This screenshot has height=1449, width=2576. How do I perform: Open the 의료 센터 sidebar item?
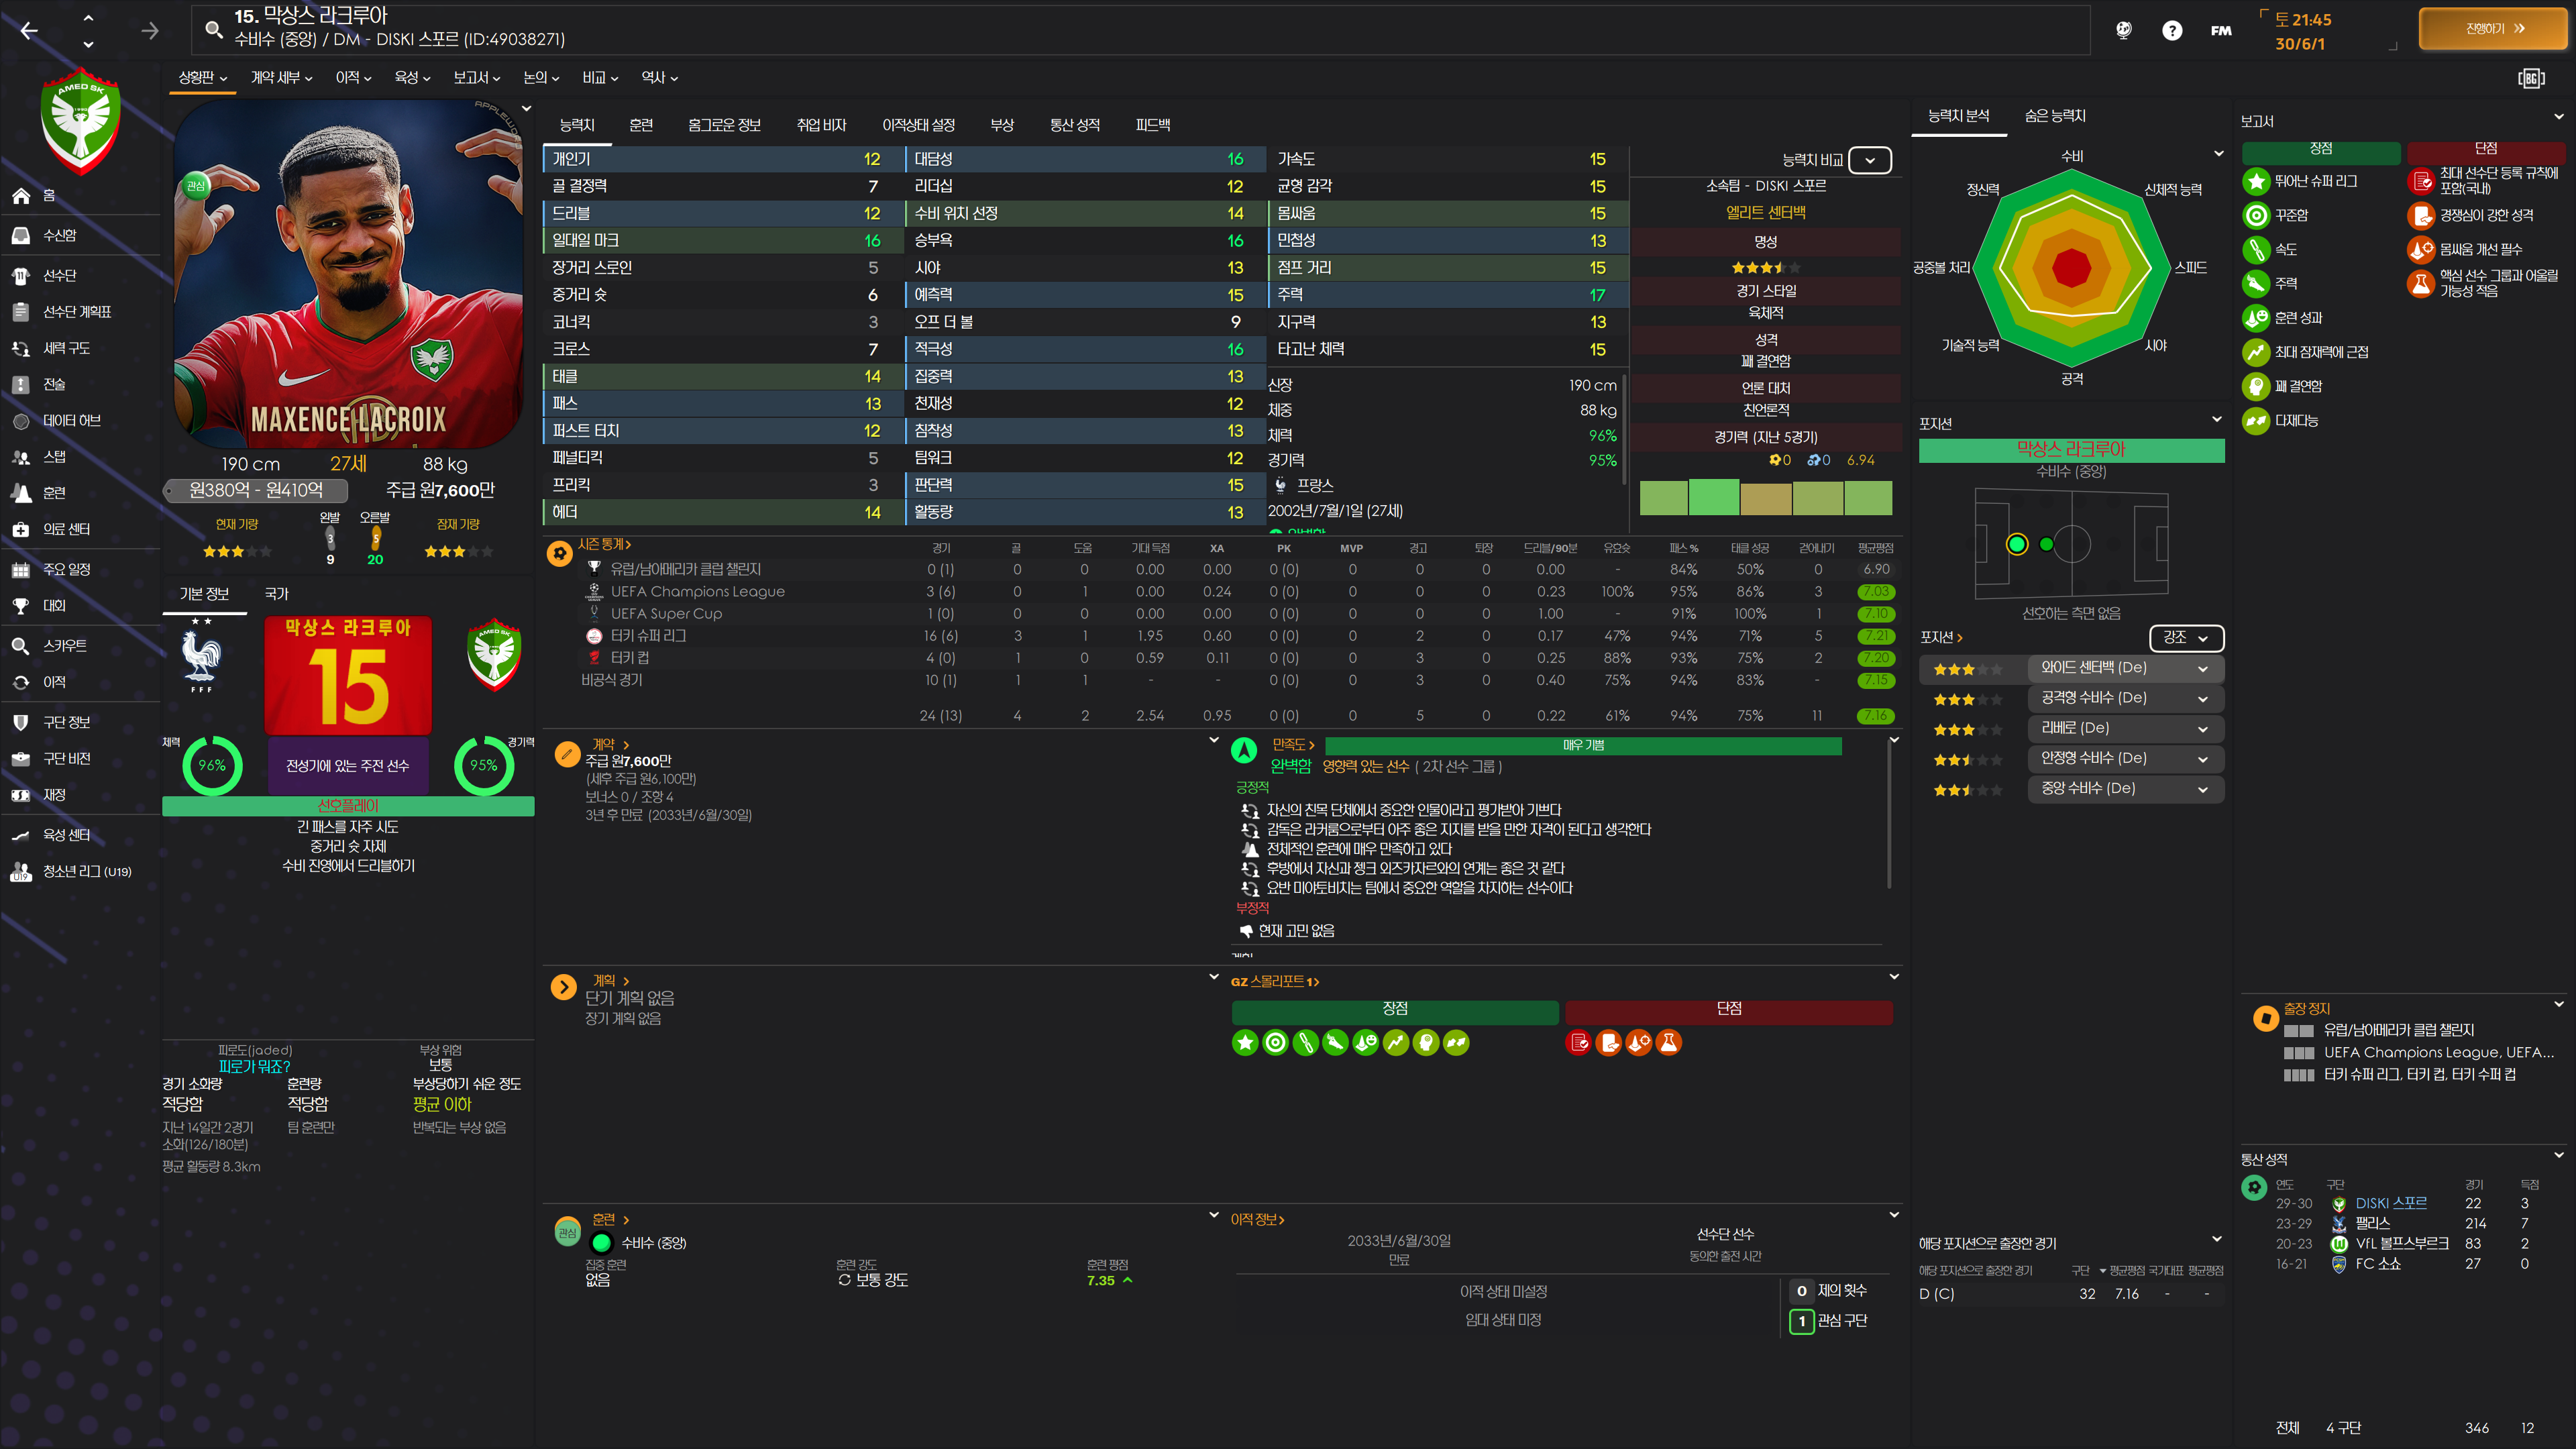66,529
